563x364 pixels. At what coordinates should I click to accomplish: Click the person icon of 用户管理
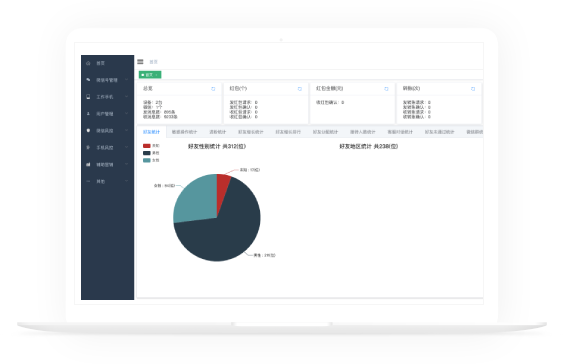point(88,113)
